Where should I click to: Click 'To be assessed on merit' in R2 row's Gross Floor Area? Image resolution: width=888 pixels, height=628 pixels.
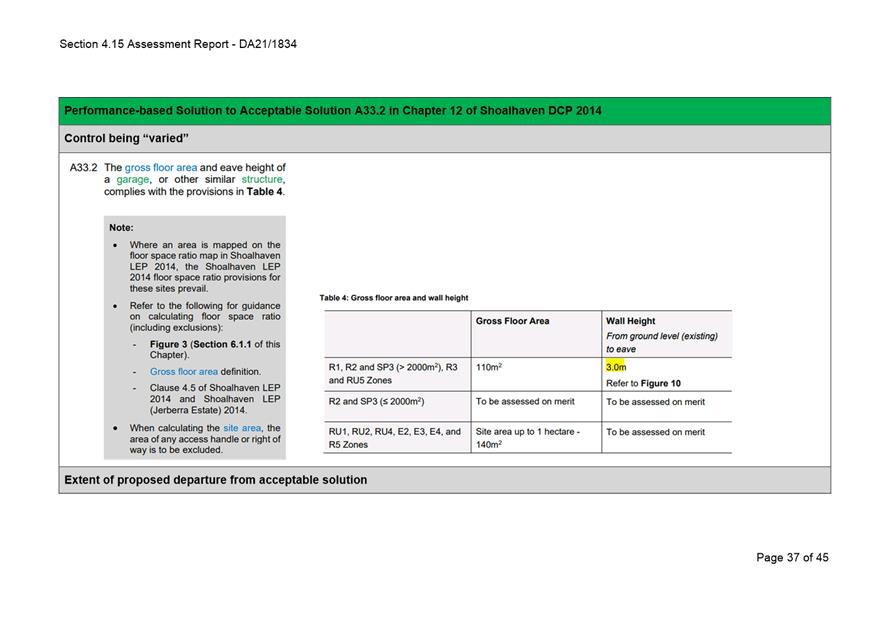524,401
